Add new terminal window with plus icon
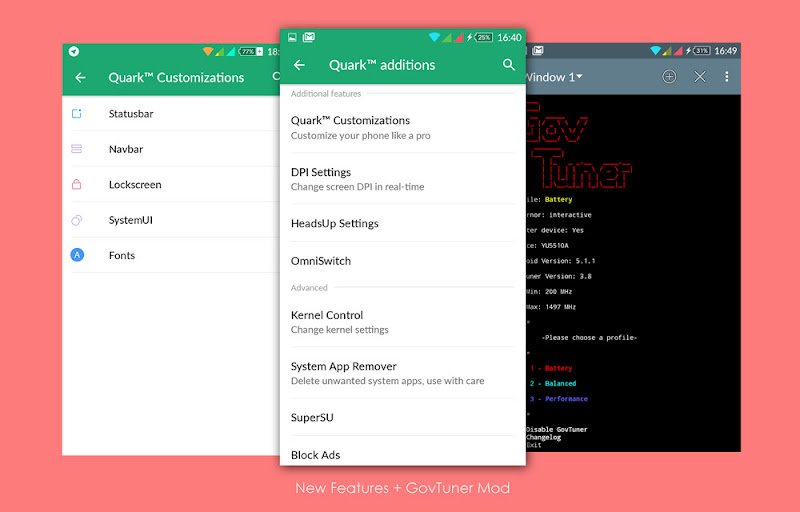 [x=669, y=76]
